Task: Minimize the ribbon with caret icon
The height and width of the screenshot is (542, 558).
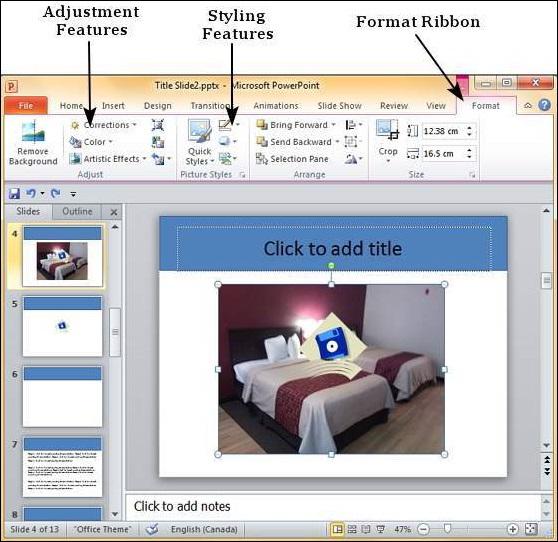Action: (x=528, y=105)
